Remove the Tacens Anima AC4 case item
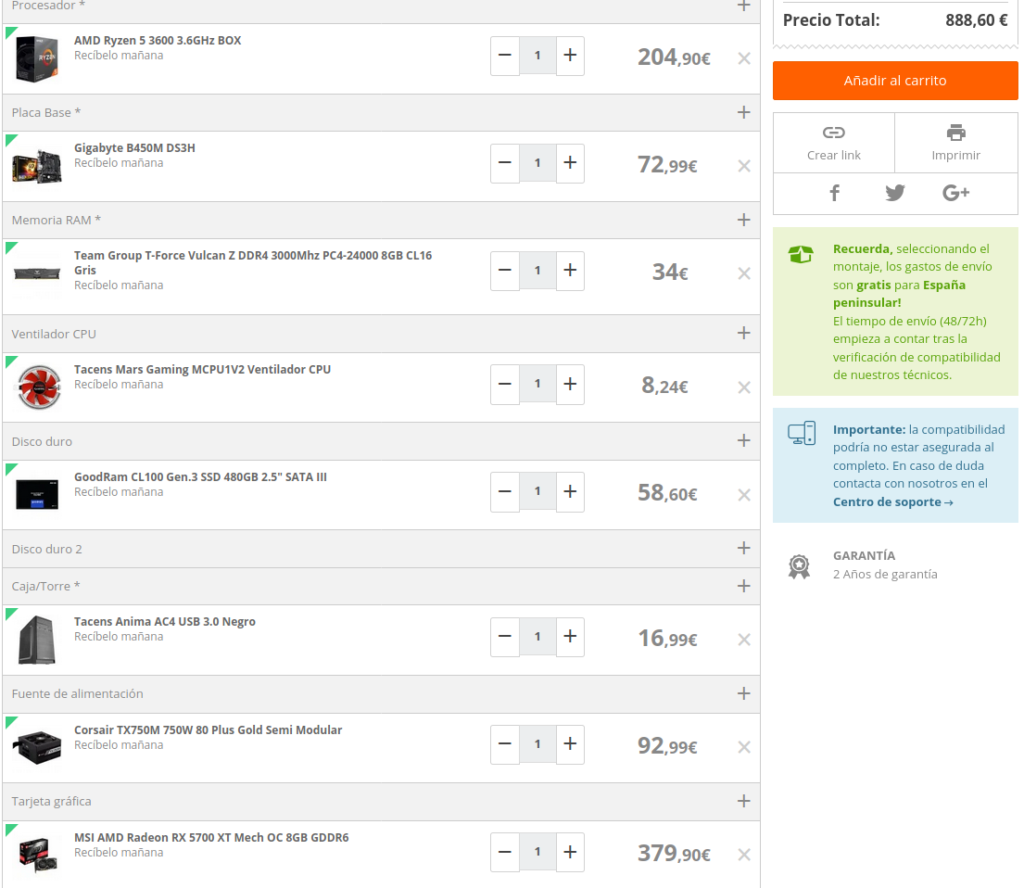1024x888 pixels. pyautogui.click(x=744, y=639)
